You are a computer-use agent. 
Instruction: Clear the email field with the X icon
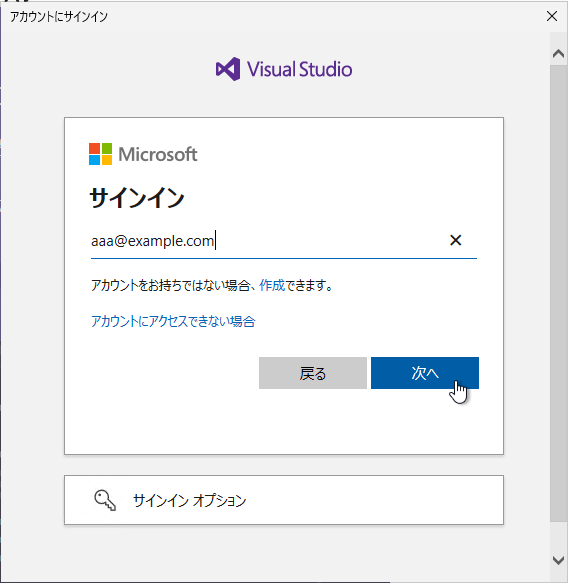point(455,240)
